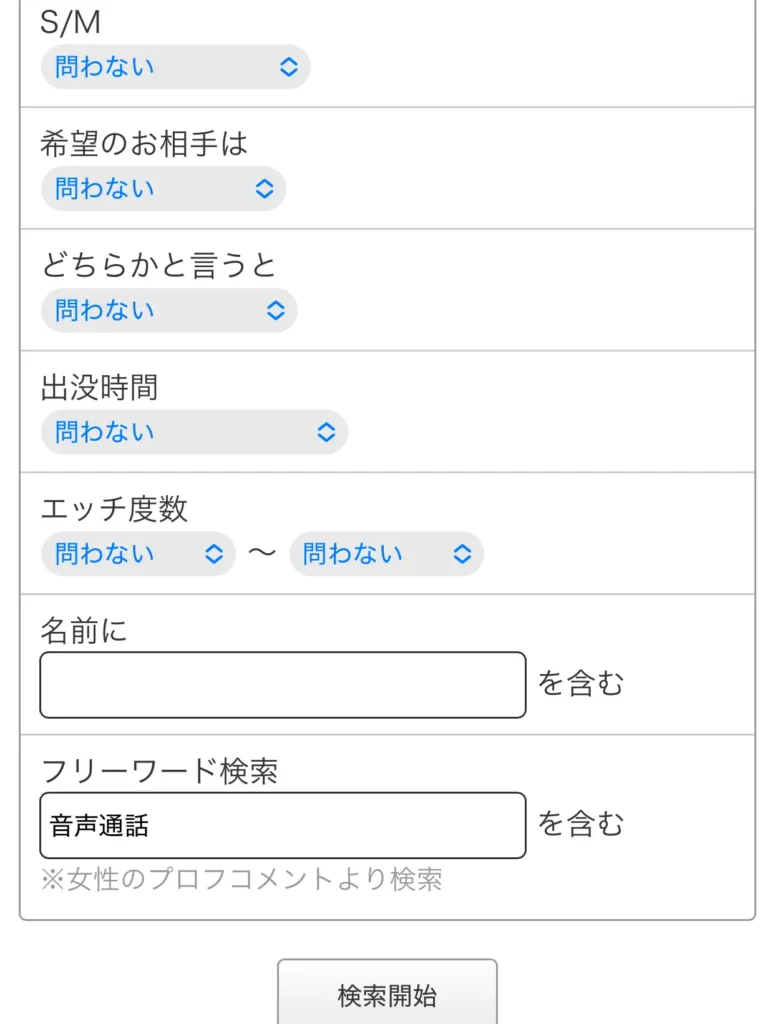This screenshot has width=775, height=1024.
Task: Click the tilde between the エッチ度数 dropdowns
Action: point(261,554)
